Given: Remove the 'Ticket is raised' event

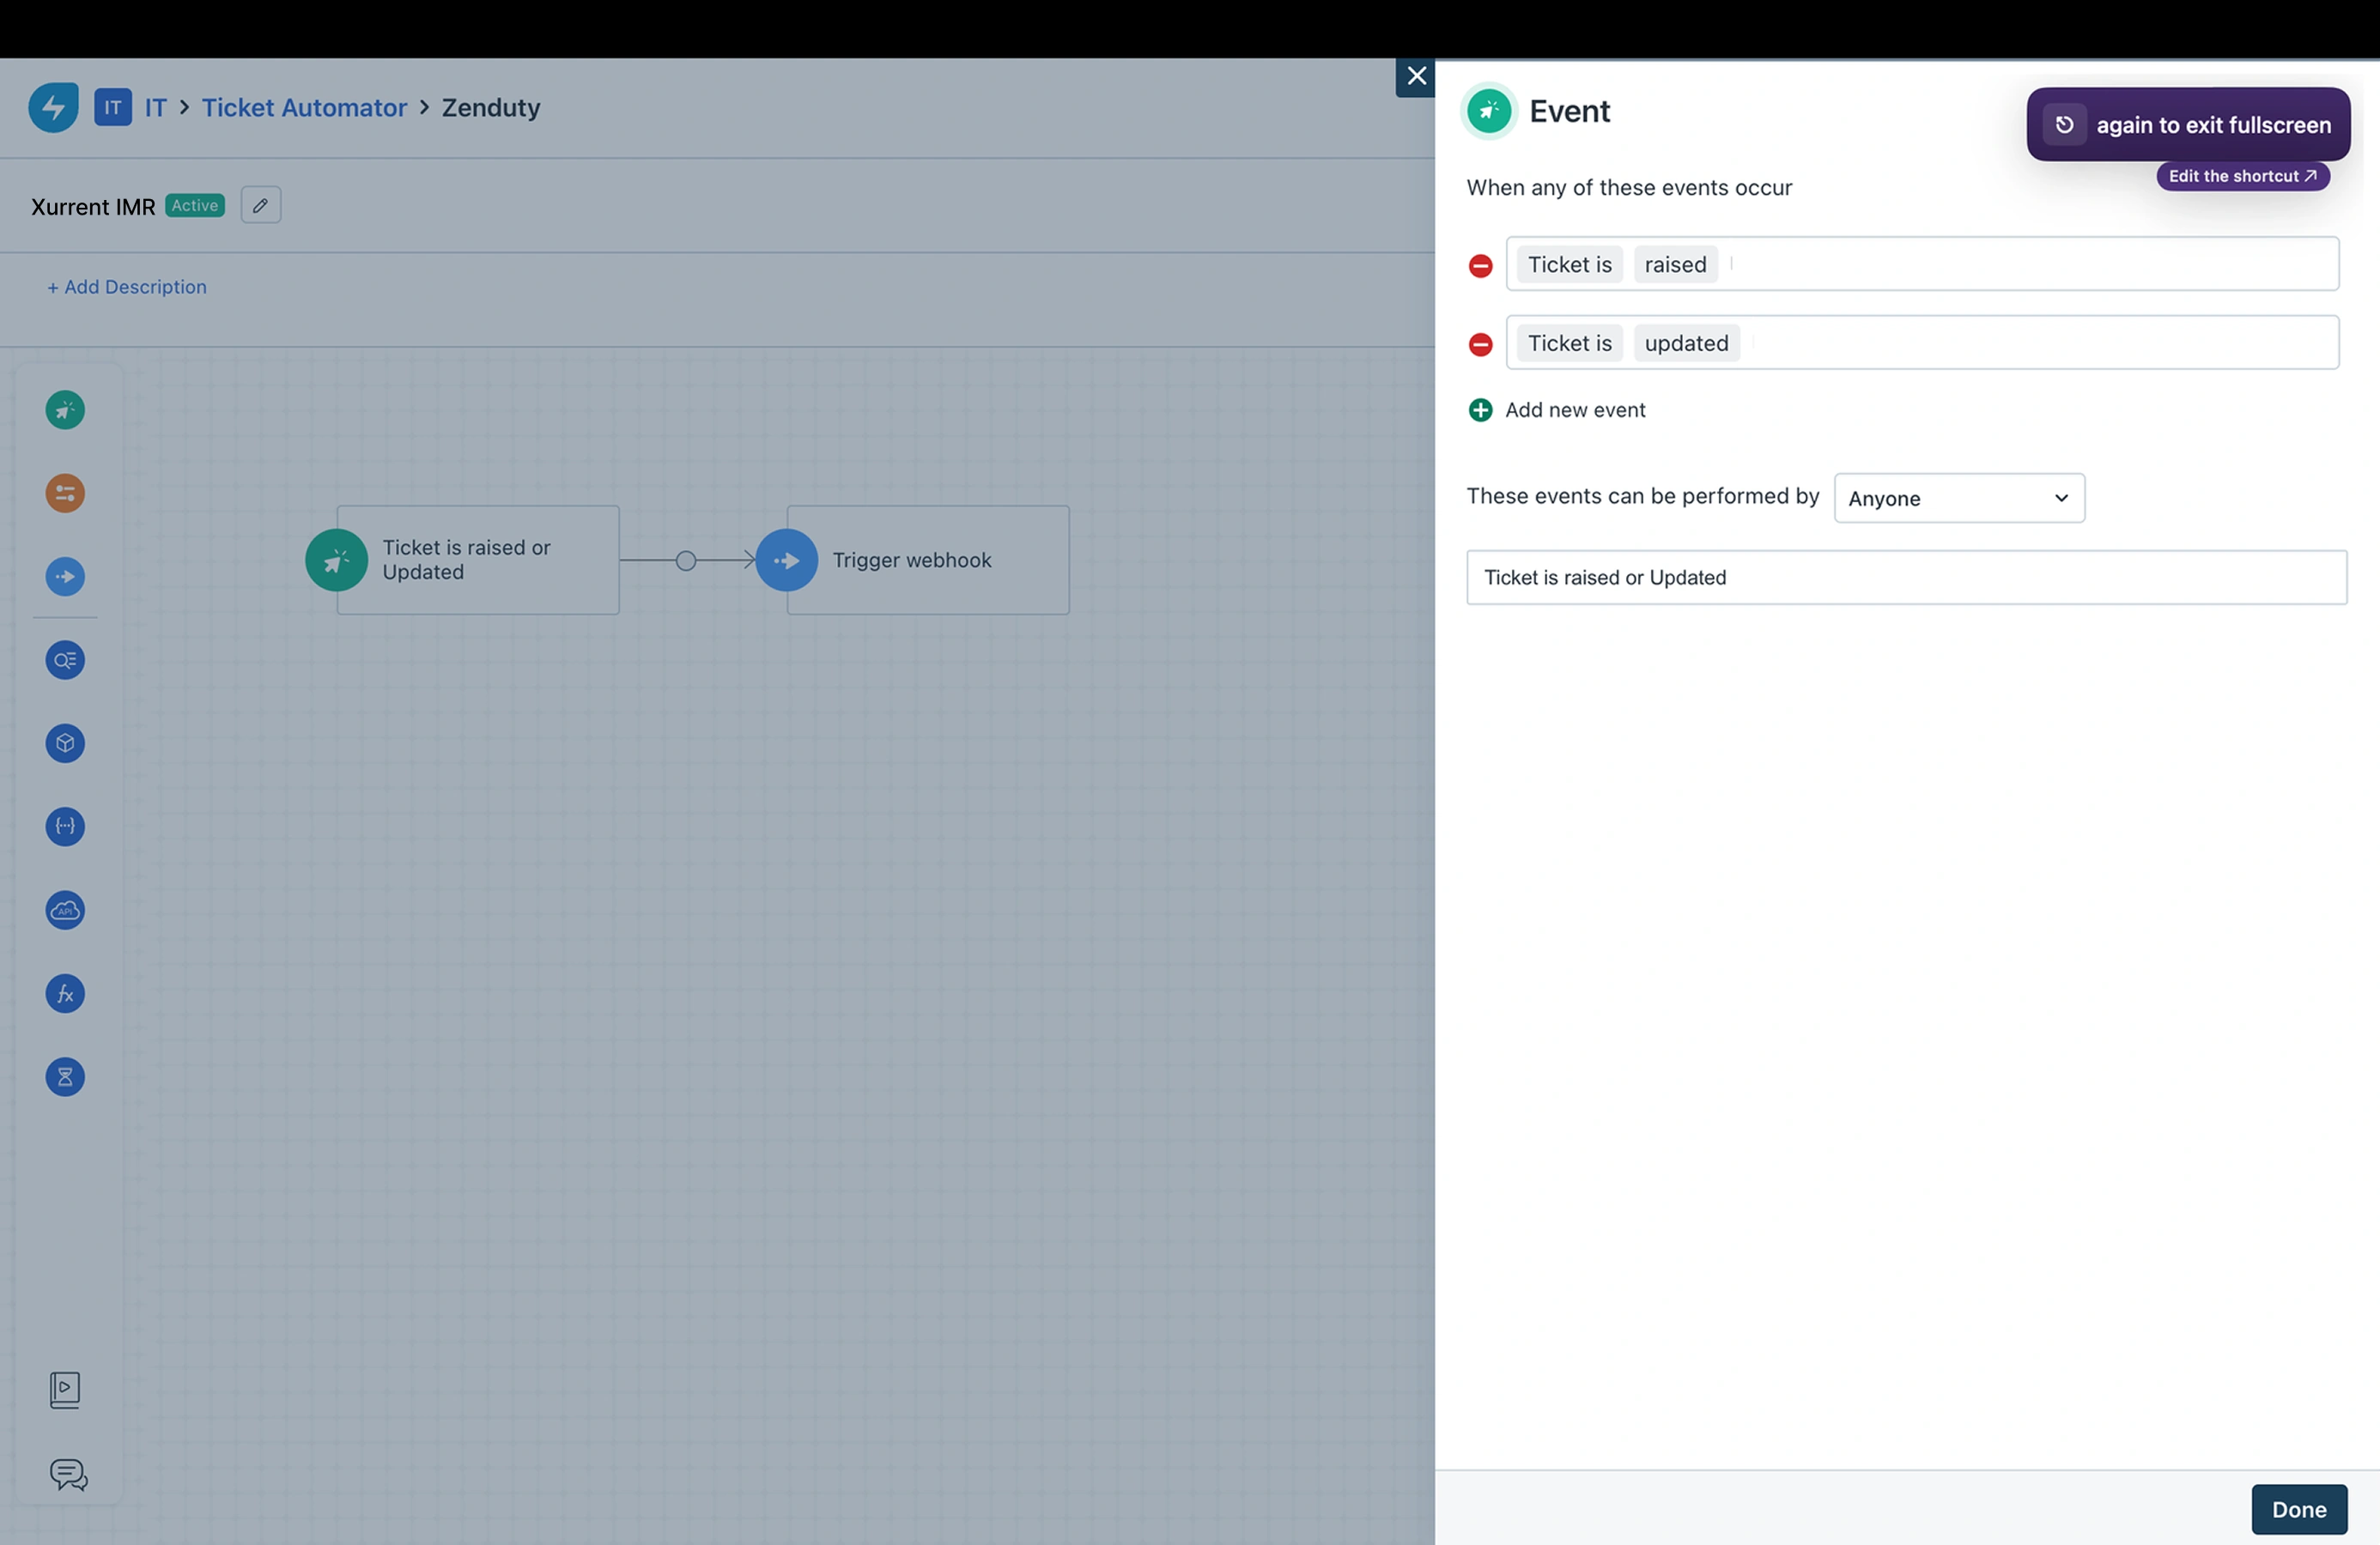Looking at the screenshot, I should click(1480, 266).
